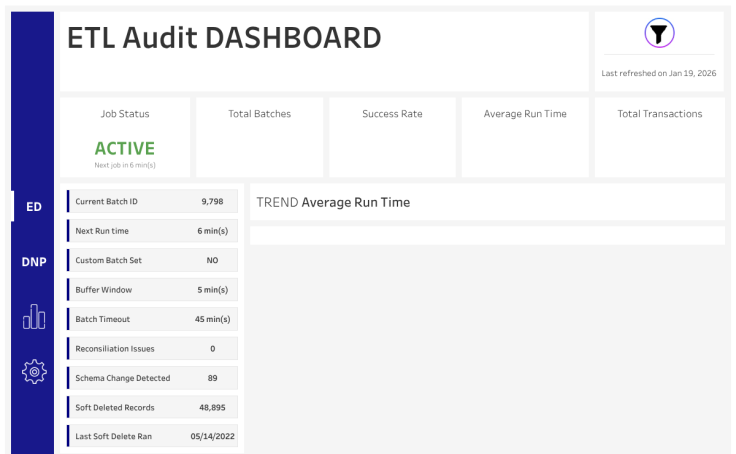736x454 pixels.
Task: Select the Buffer Window row
Action: [152, 290]
